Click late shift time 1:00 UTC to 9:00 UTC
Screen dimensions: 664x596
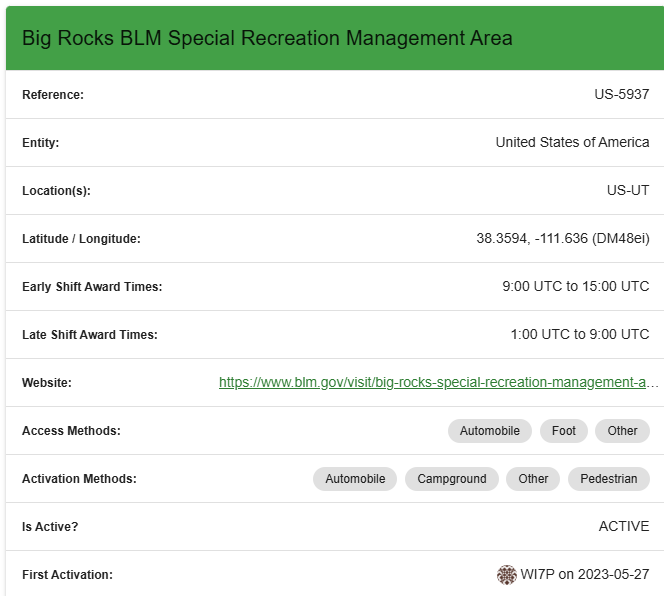pos(579,335)
